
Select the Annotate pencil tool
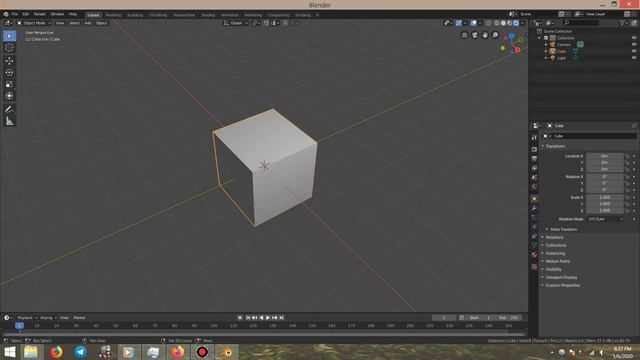pyautogui.click(x=9, y=109)
